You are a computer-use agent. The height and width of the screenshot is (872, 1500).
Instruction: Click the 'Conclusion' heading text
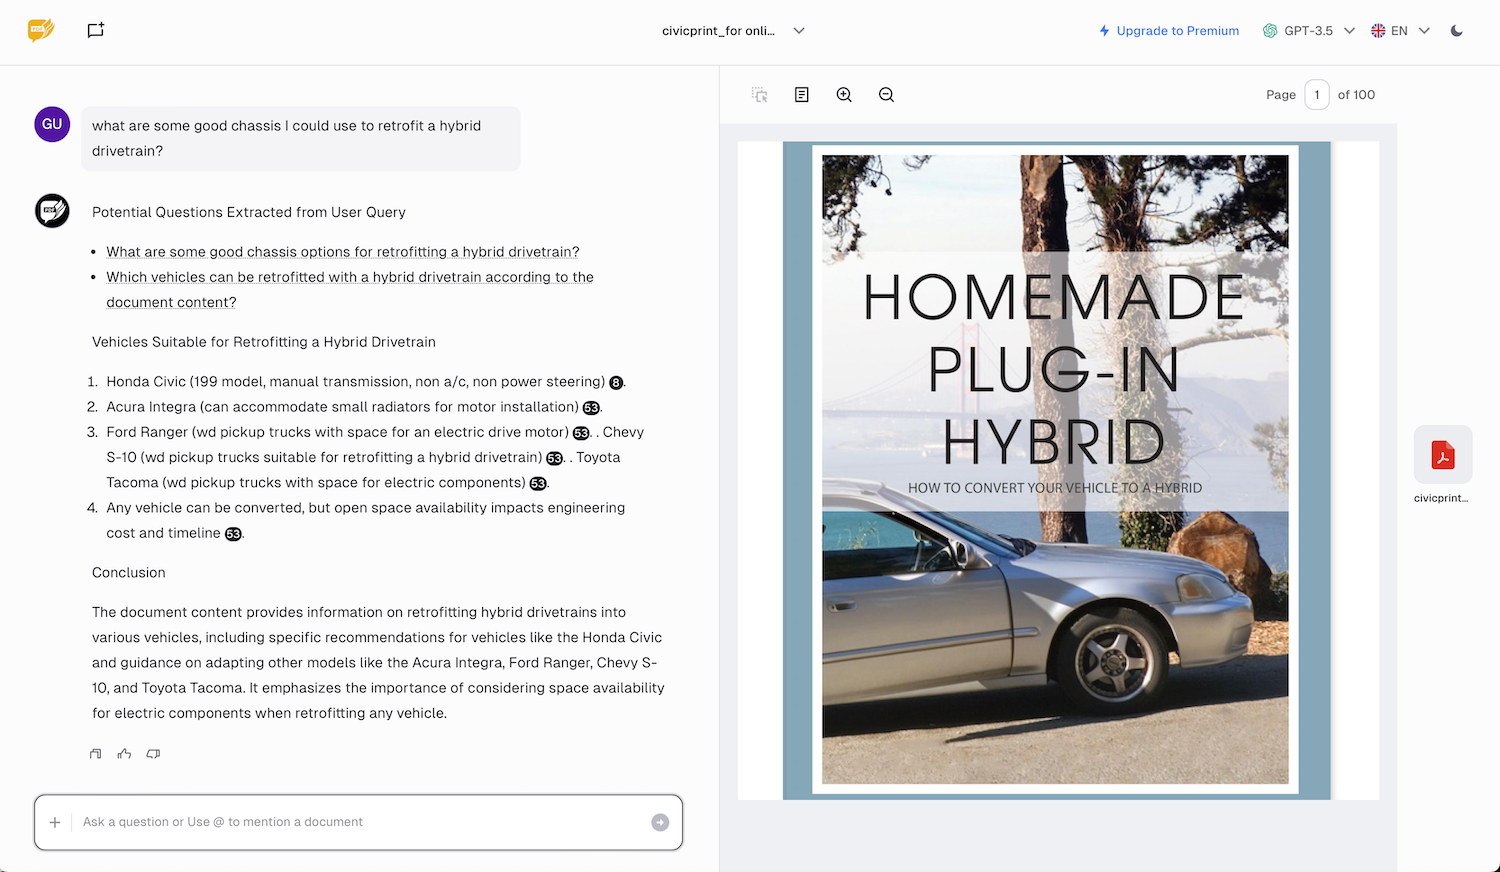click(129, 573)
